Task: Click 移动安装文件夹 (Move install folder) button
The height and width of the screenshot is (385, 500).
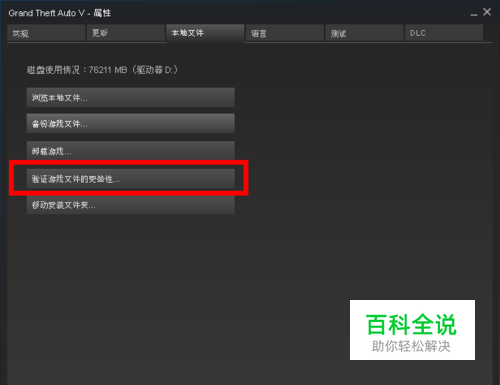Action: (131, 205)
